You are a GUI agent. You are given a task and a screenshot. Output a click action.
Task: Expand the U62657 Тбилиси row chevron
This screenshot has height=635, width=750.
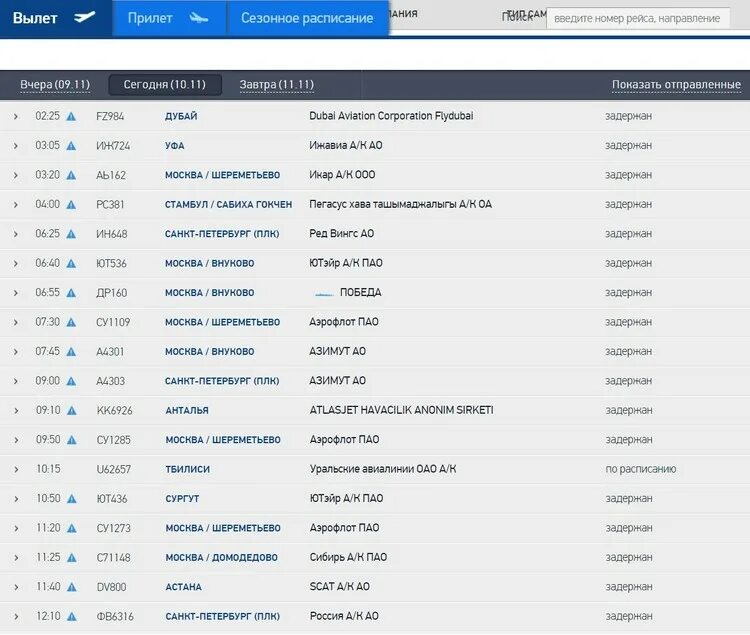click(16, 470)
